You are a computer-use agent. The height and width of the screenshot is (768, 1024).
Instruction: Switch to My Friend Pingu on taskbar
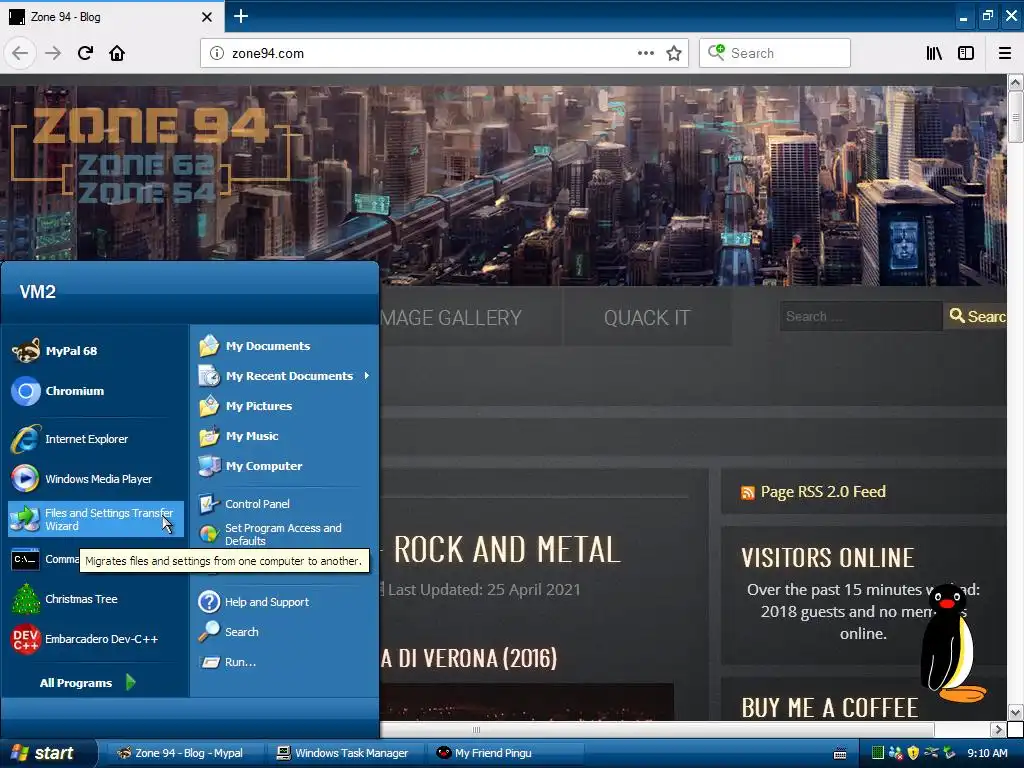[505, 753]
